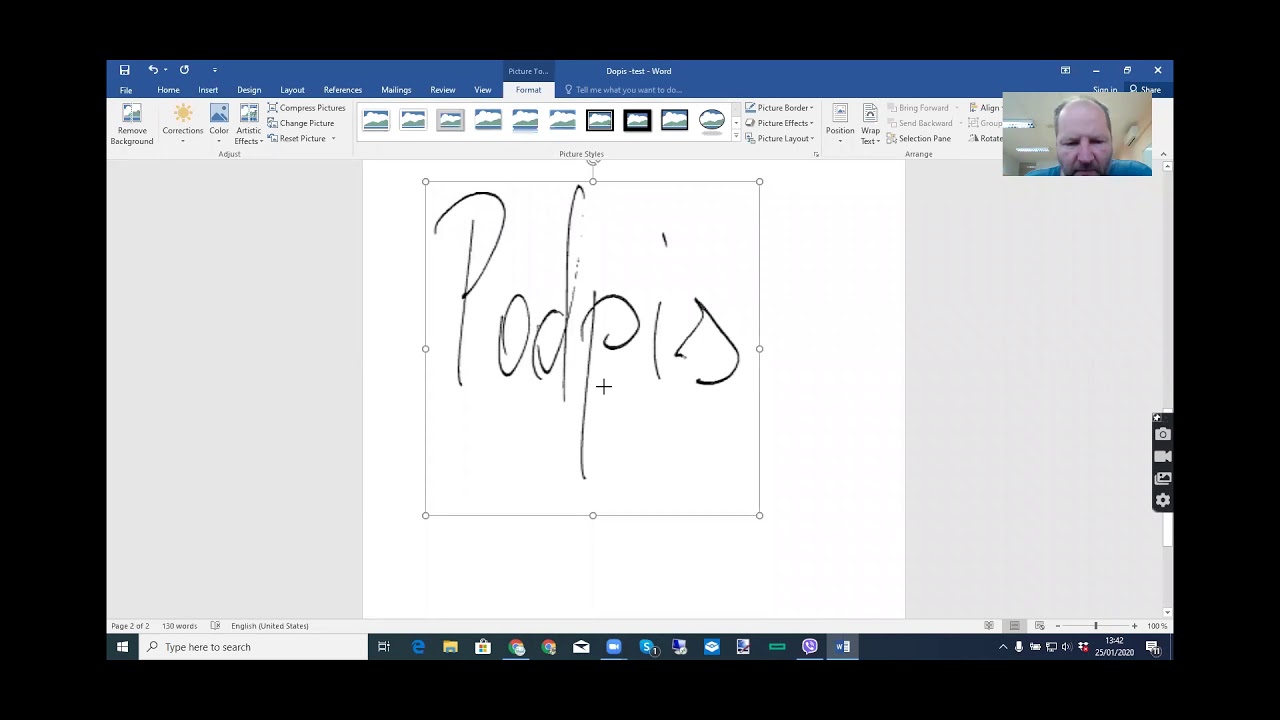This screenshot has height=720, width=1280.
Task: Click the Share button
Action: 1145,90
